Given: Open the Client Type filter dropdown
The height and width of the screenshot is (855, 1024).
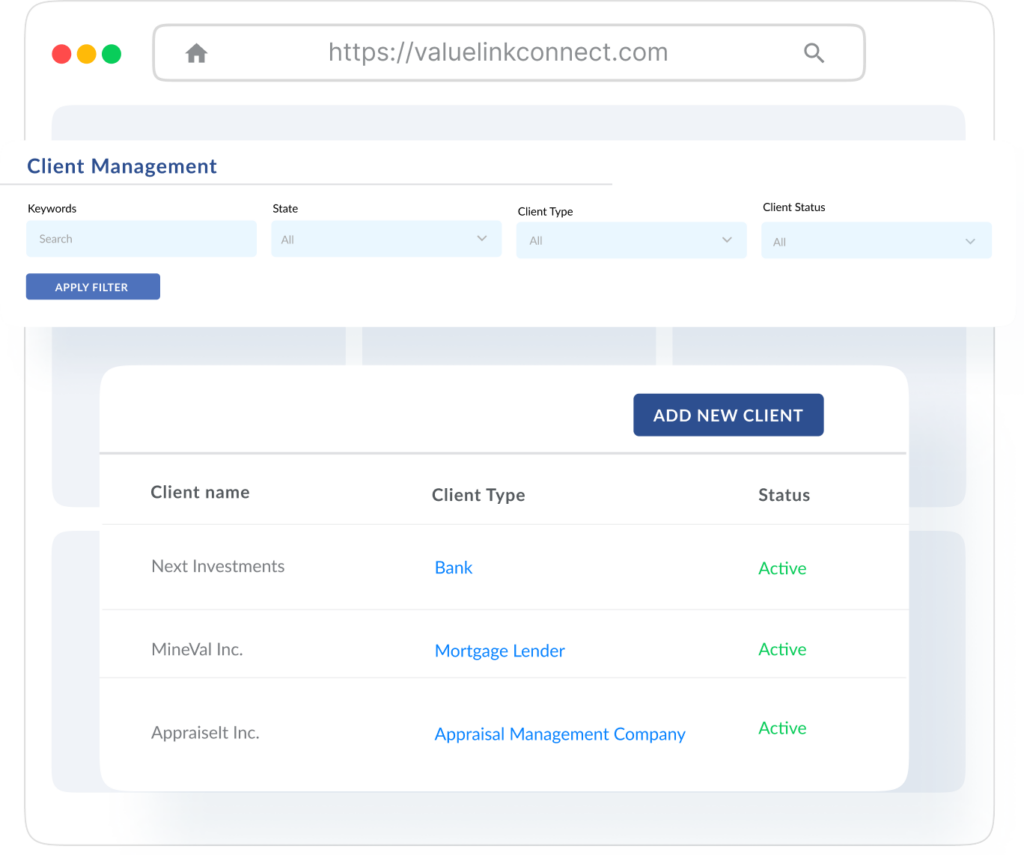Looking at the screenshot, I should (631, 240).
